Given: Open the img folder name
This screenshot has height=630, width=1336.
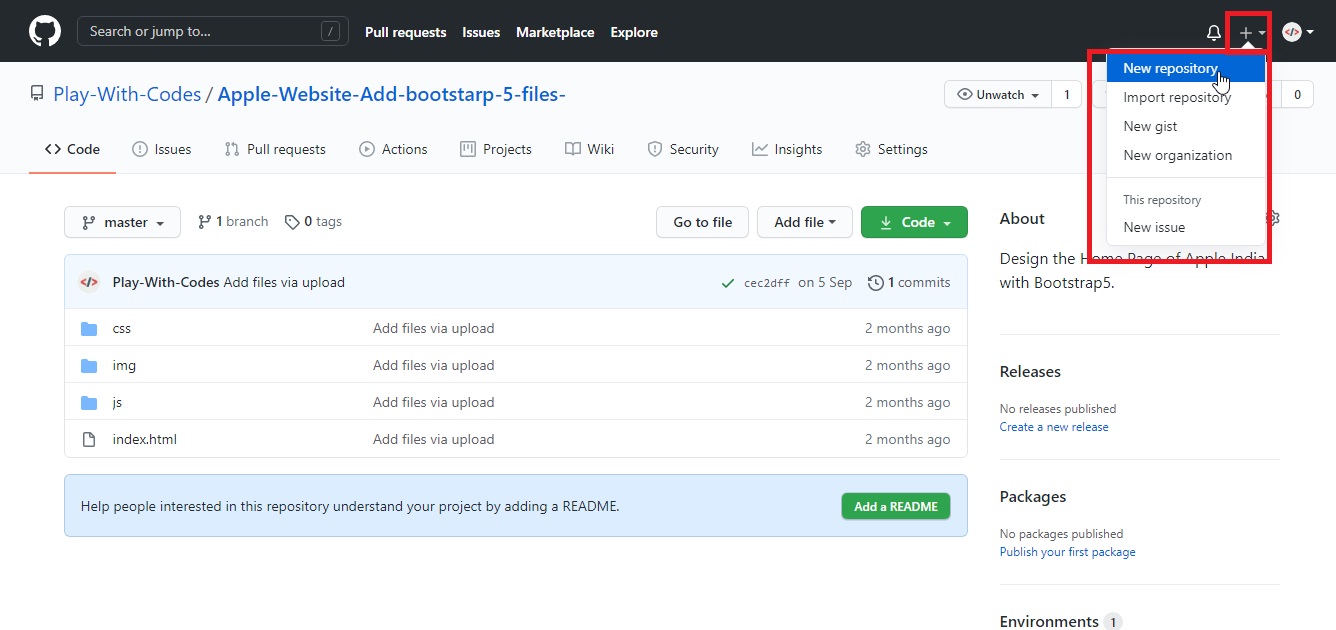Looking at the screenshot, I should click(124, 365).
